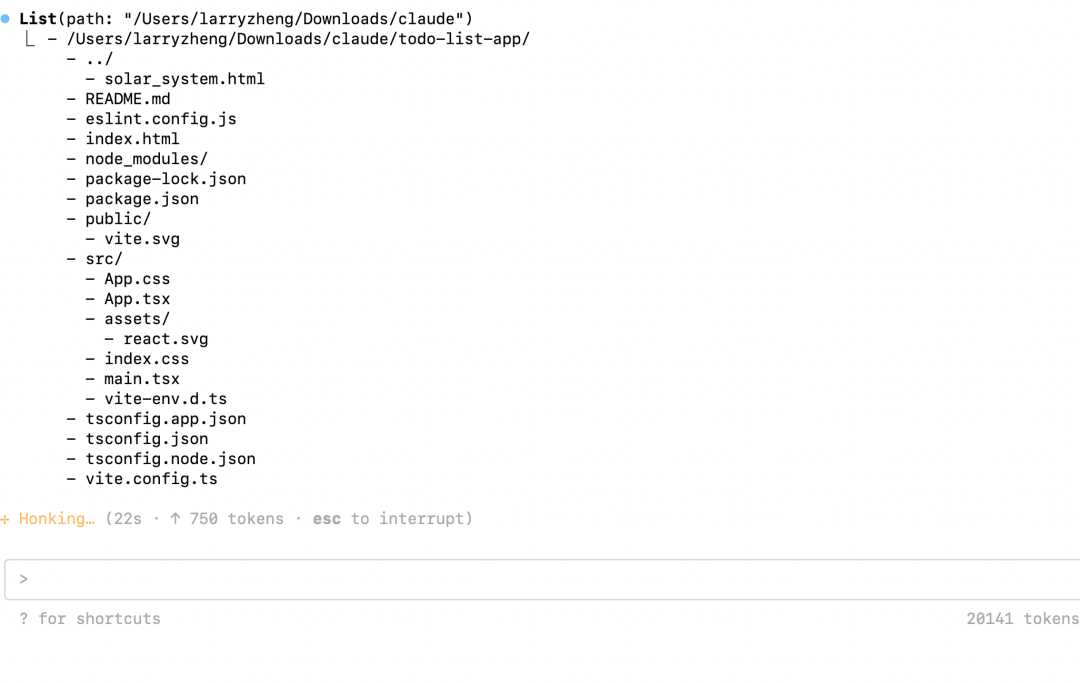Click the Honking status text
This screenshot has width=1080, height=683.
(57, 519)
